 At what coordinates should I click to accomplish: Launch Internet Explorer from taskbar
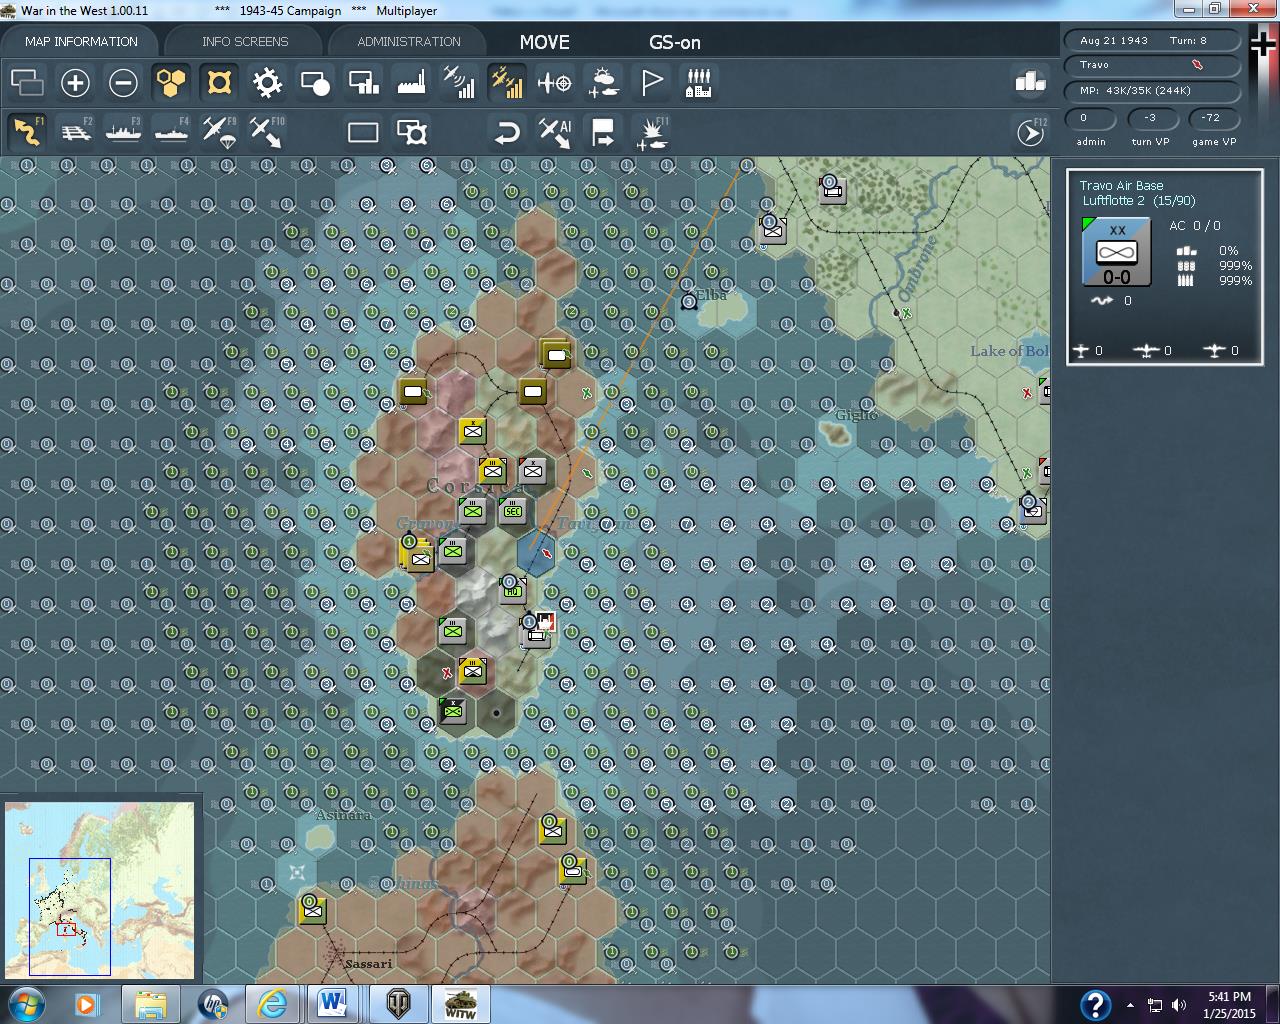coord(272,1004)
